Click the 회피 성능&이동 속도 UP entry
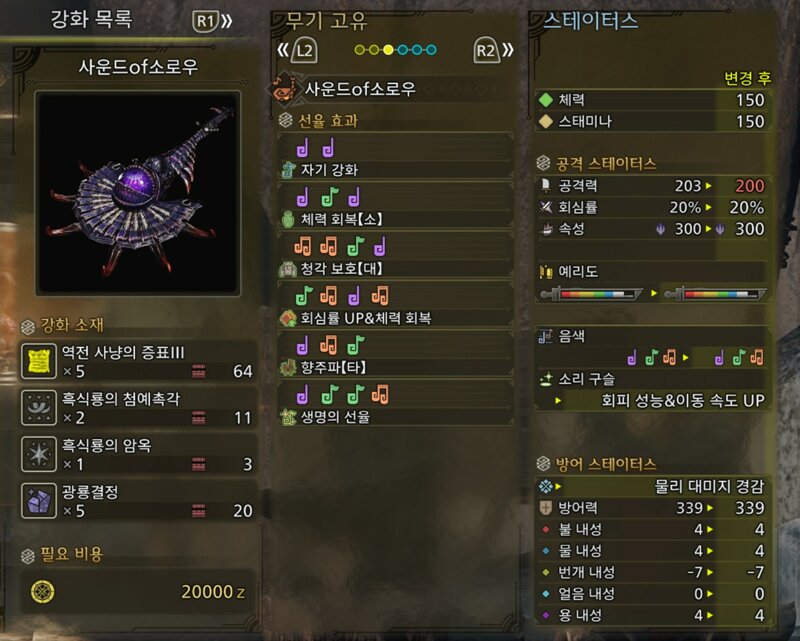Screen dimensions: 800x641 coord(683,400)
